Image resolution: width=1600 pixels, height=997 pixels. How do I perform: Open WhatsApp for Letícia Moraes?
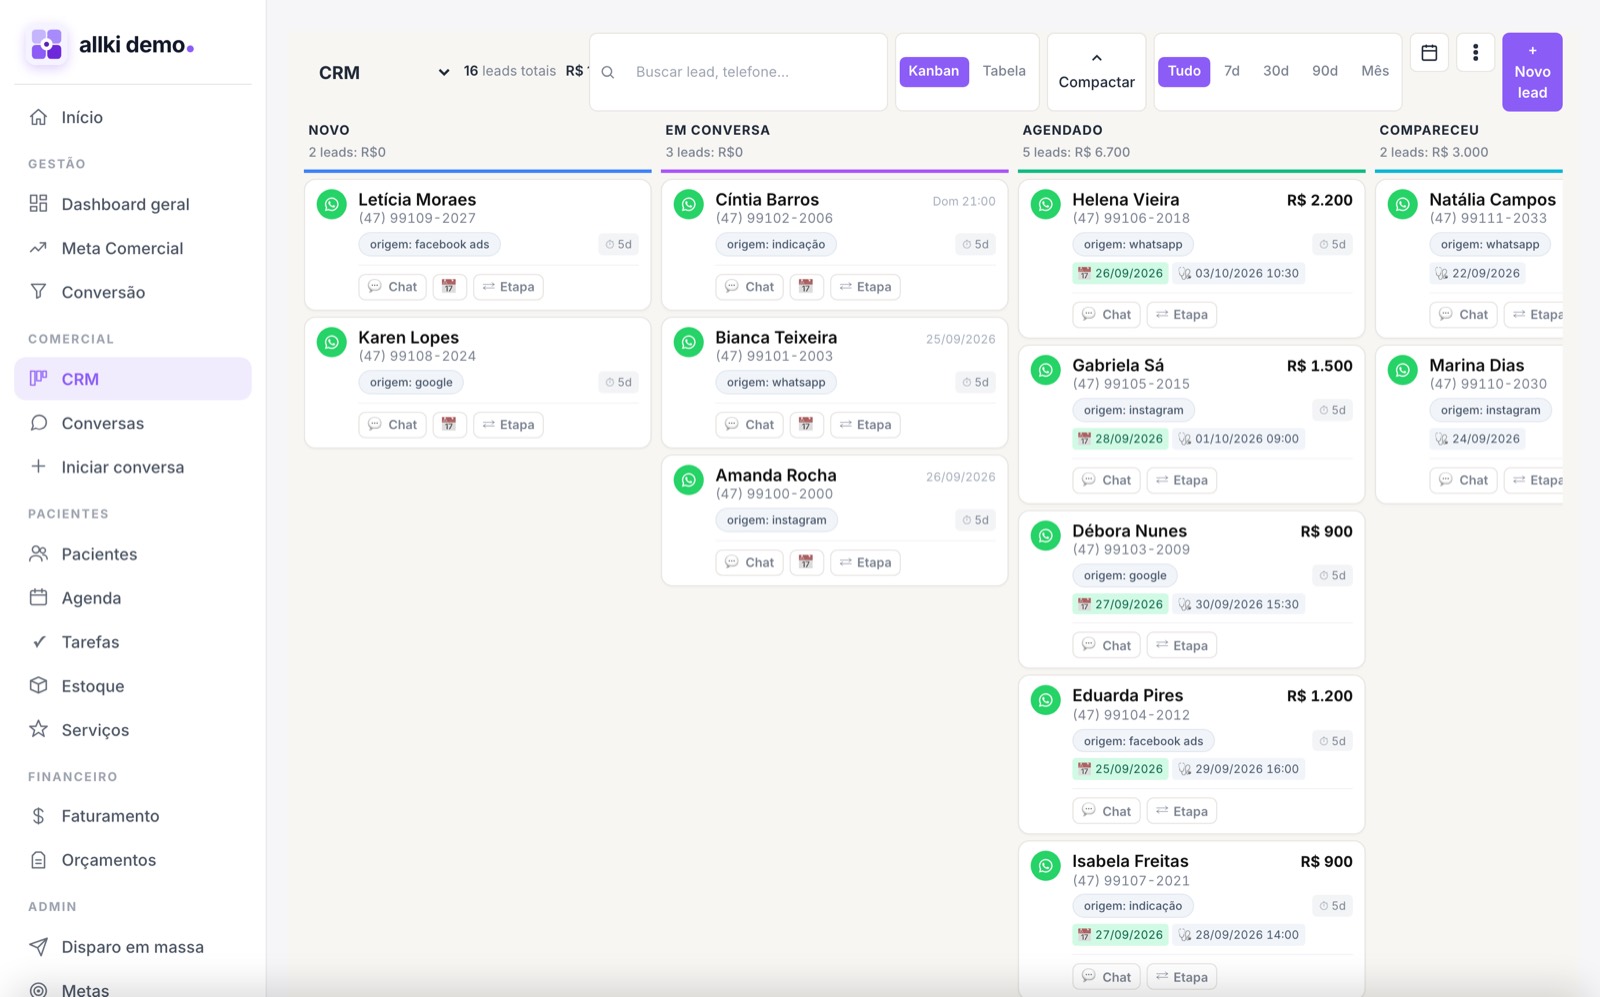point(332,204)
